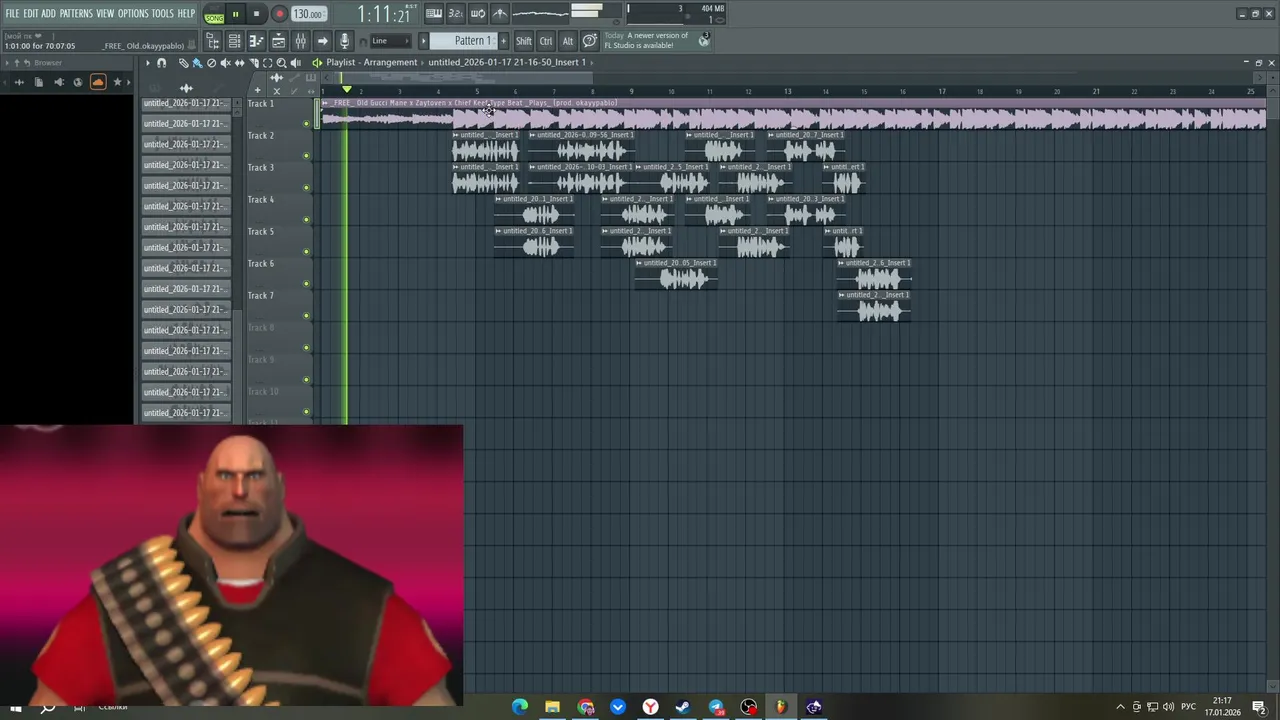Toggle the red record button
The height and width of the screenshot is (720, 1280).
point(279,14)
